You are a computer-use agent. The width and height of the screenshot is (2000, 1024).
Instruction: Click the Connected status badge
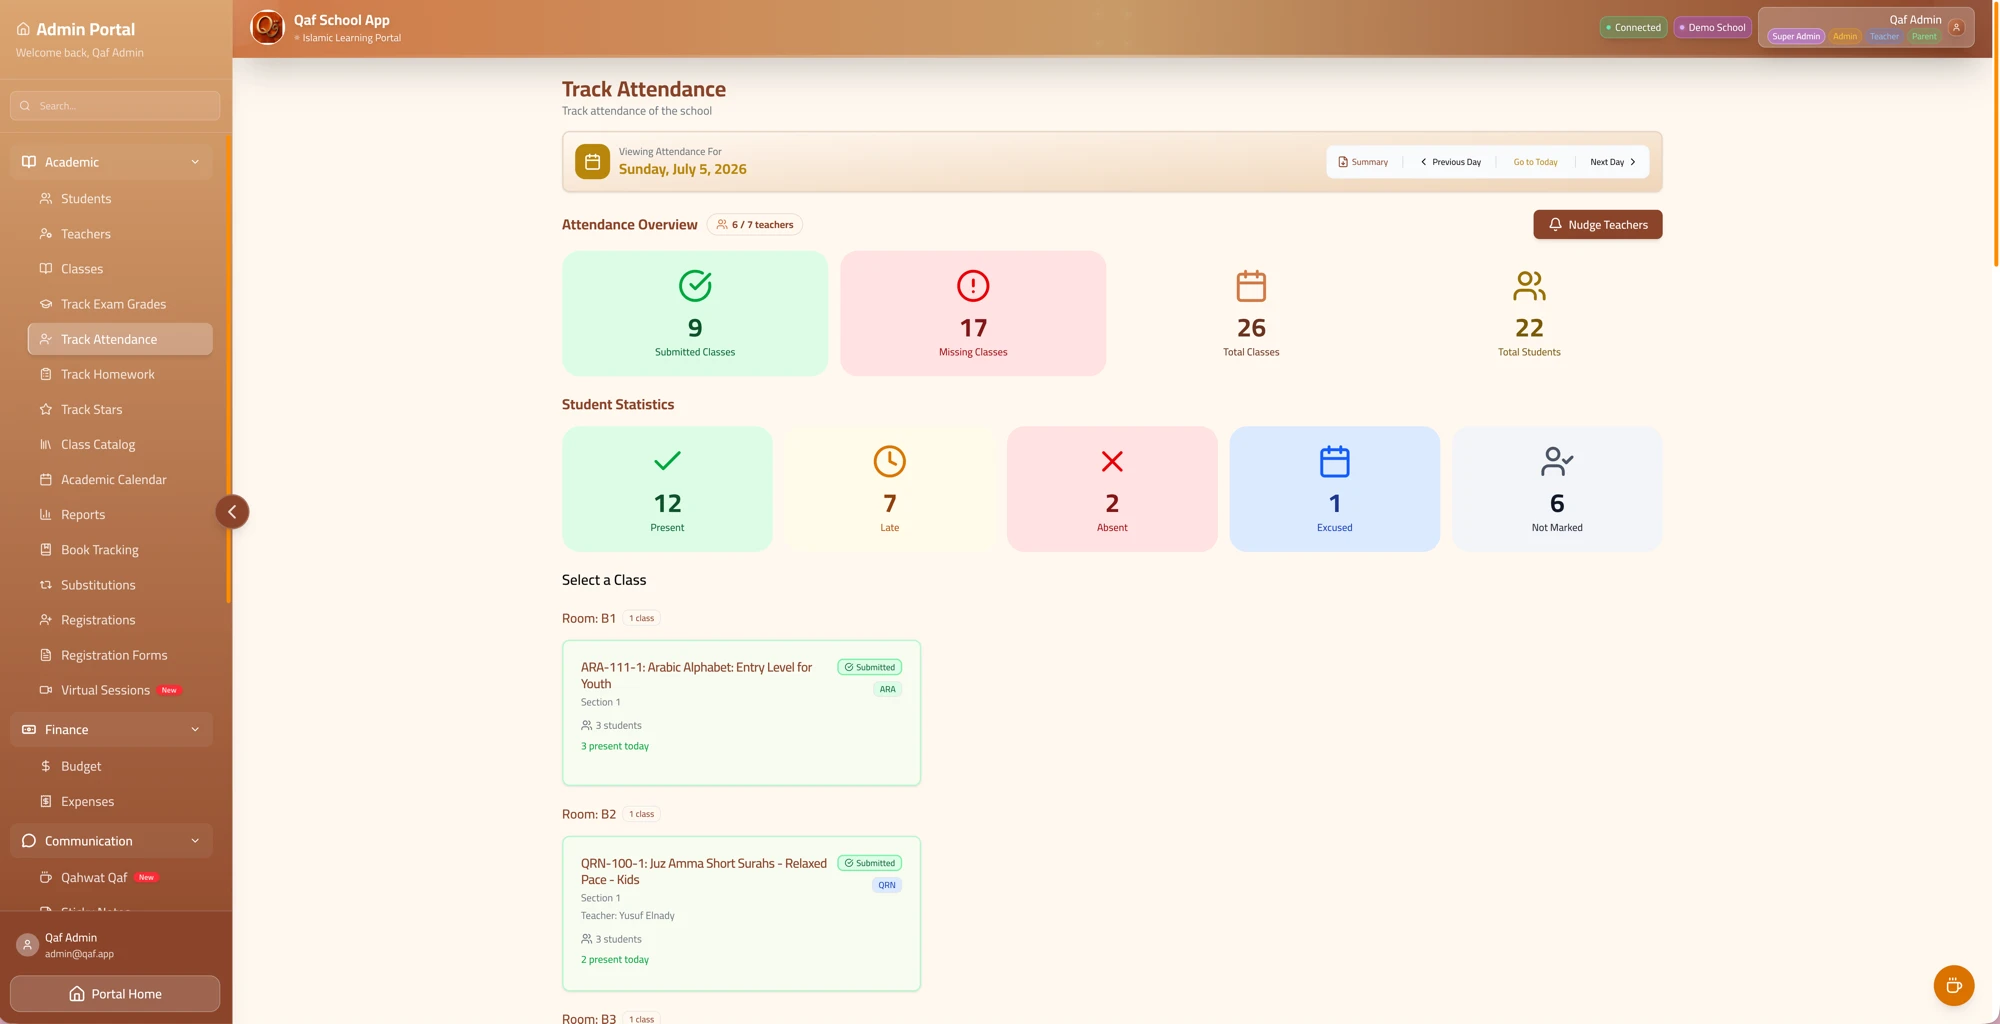click(1633, 28)
